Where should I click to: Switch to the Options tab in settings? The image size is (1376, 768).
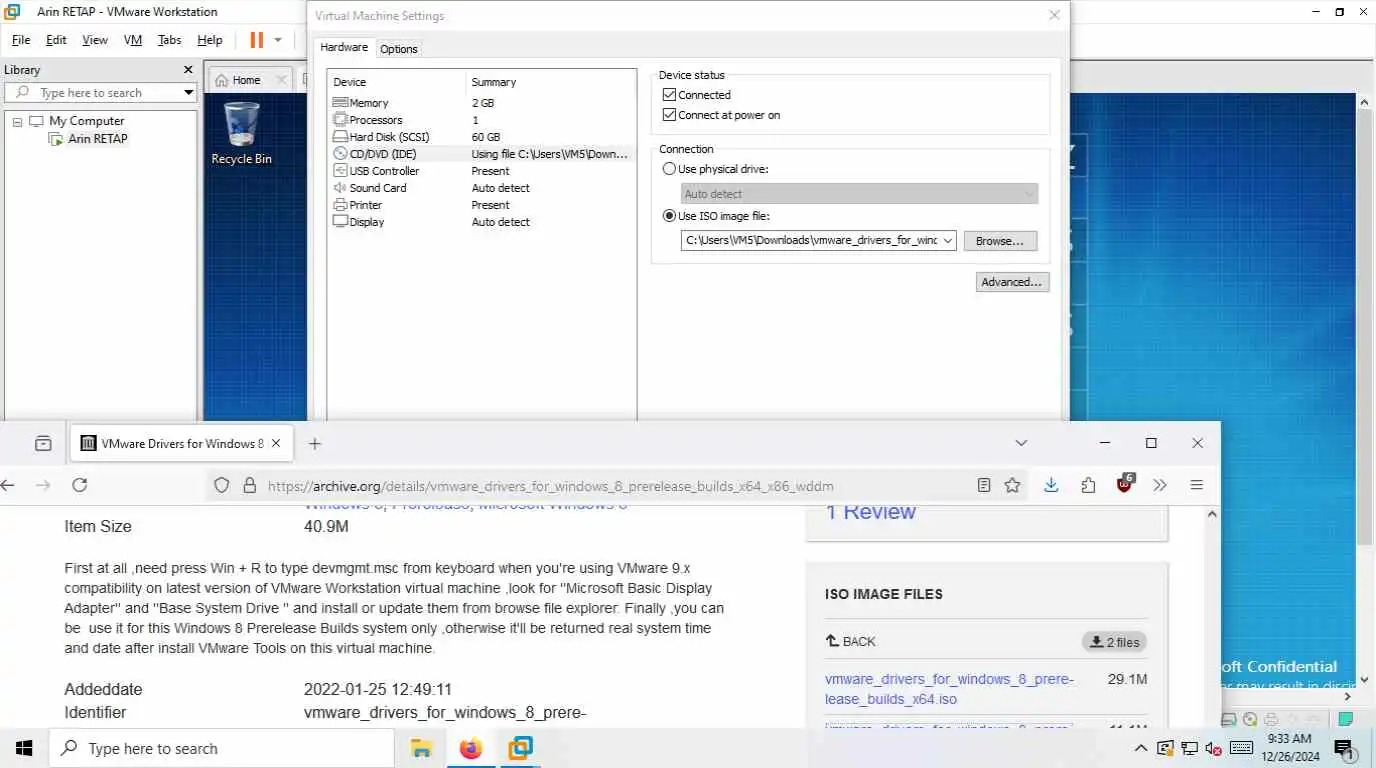pyautogui.click(x=398, y=49)
